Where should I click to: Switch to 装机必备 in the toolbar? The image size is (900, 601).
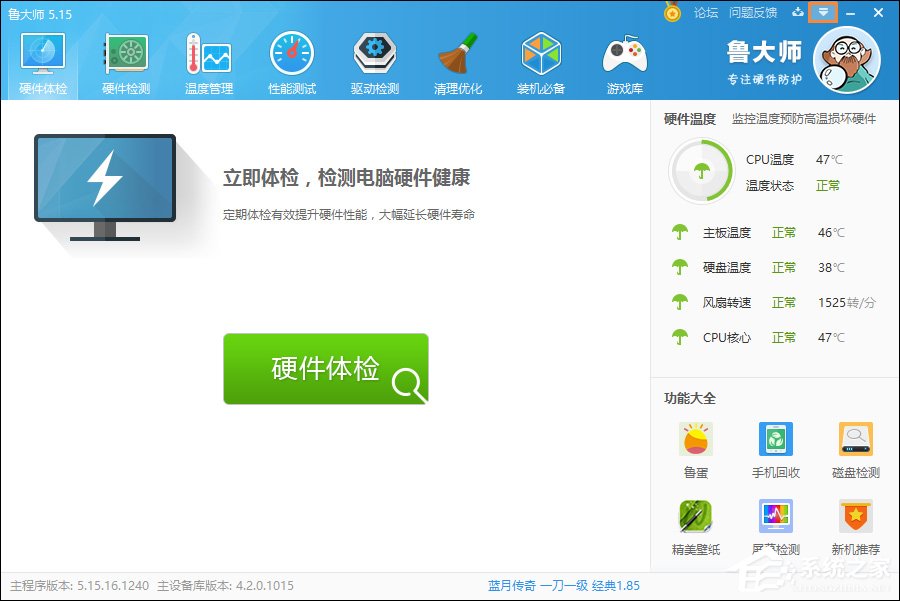point(540,58)
